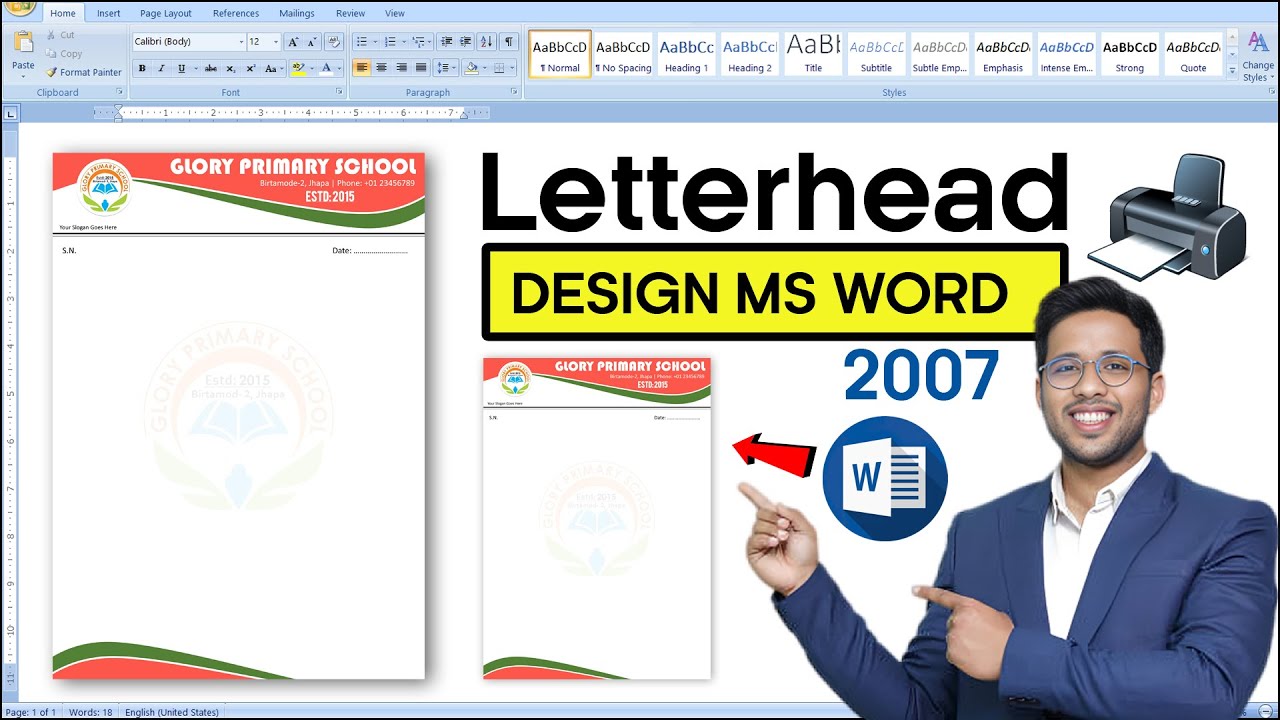Click Words: 18 in status bar
This screenshot has height=720, width=1280.
click(x=90, y=712)
